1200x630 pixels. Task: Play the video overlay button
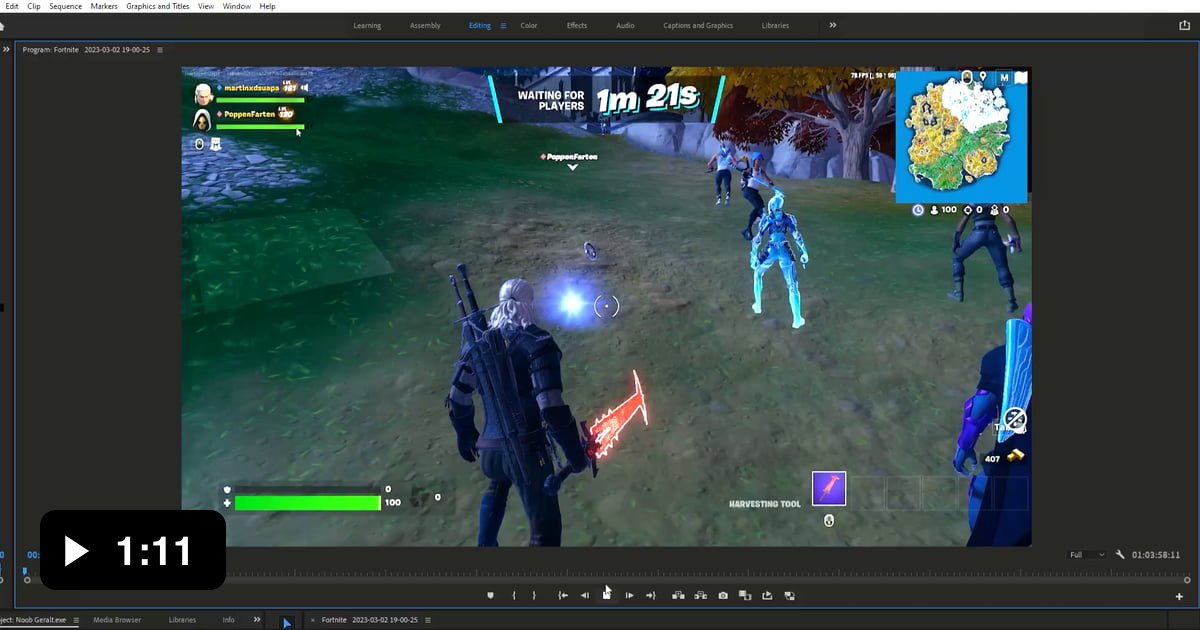click(132, 550)
